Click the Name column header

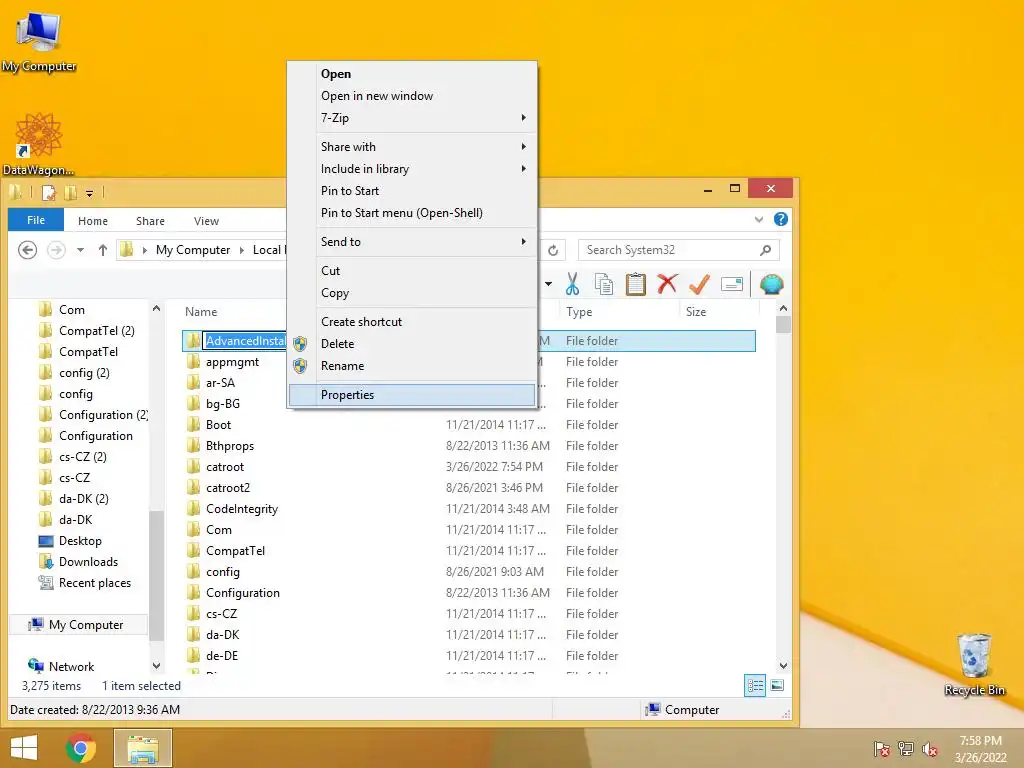[x=200, y=312]
